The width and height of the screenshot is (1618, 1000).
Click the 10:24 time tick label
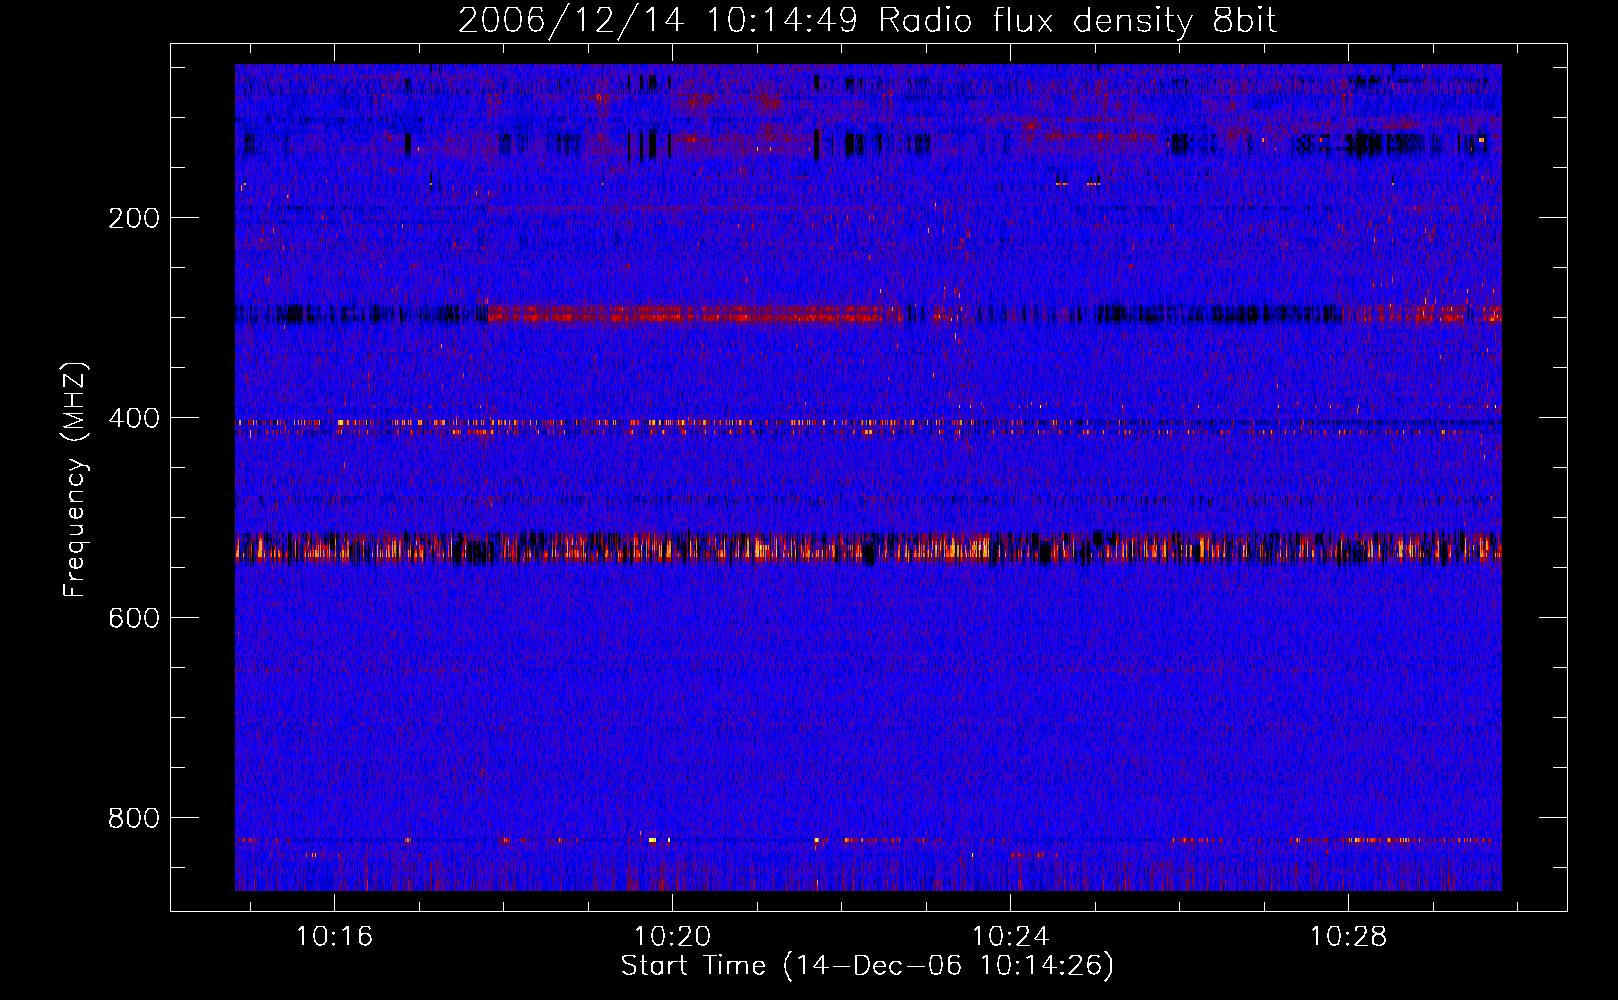click(x=1010, y=936)
